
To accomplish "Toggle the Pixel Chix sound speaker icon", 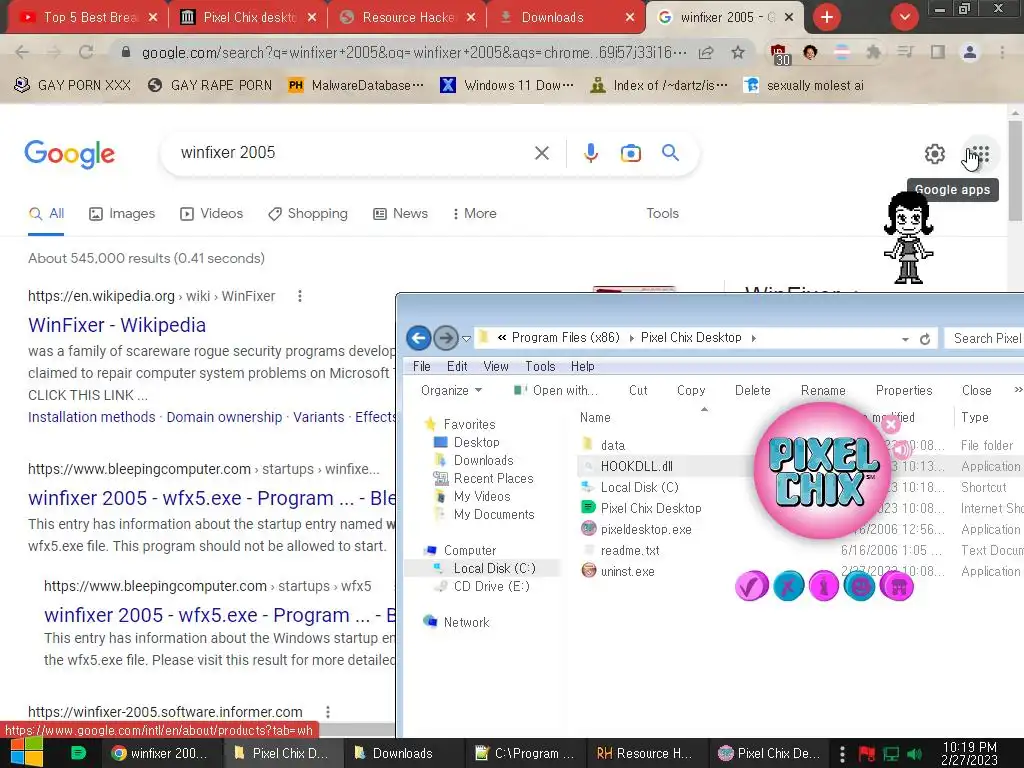I will 901,449.
